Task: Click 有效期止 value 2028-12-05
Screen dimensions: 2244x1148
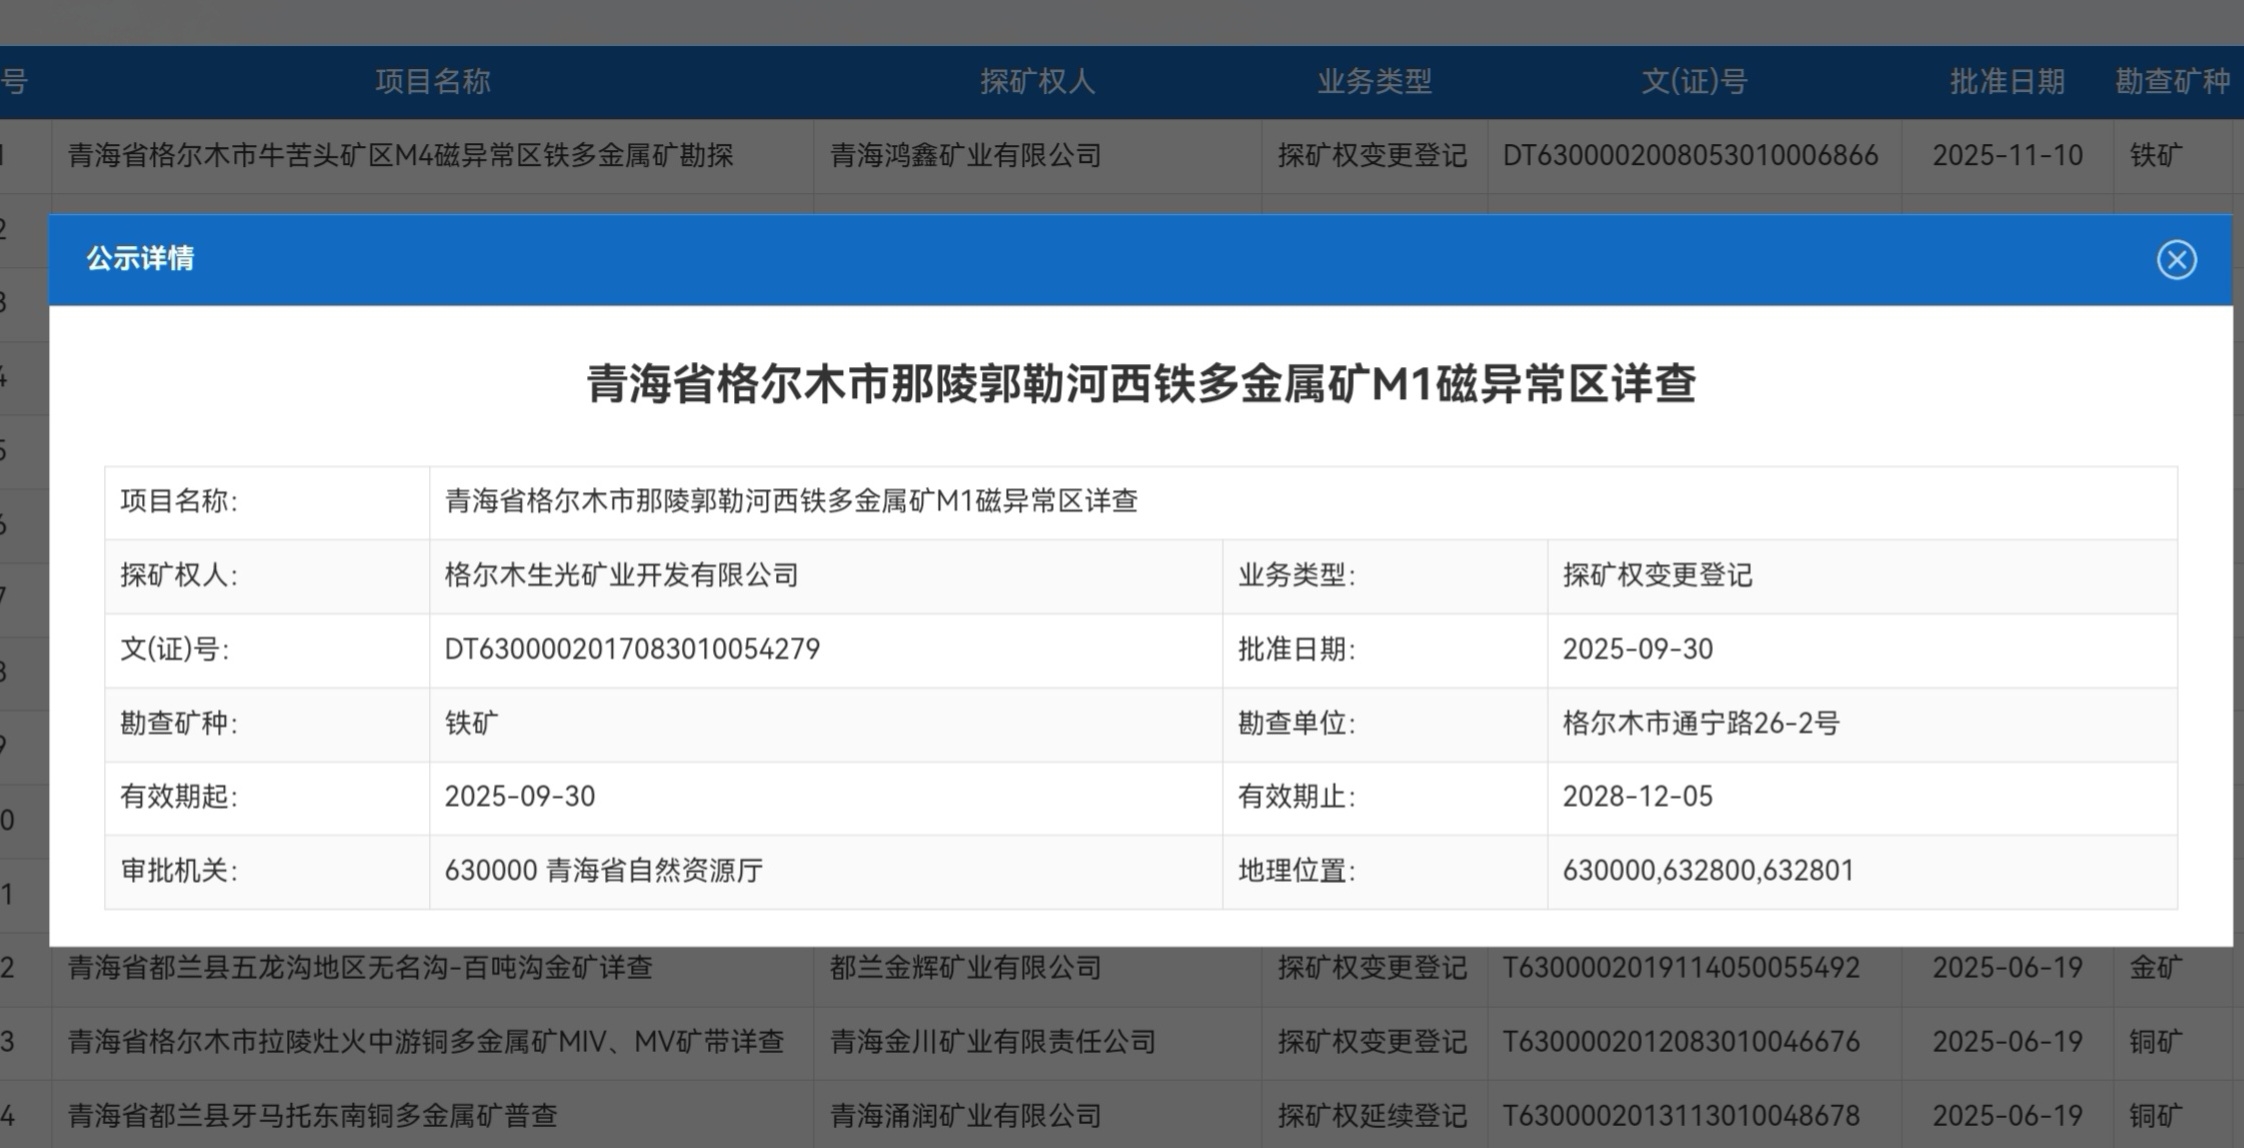Action: tap(1637, 797)
